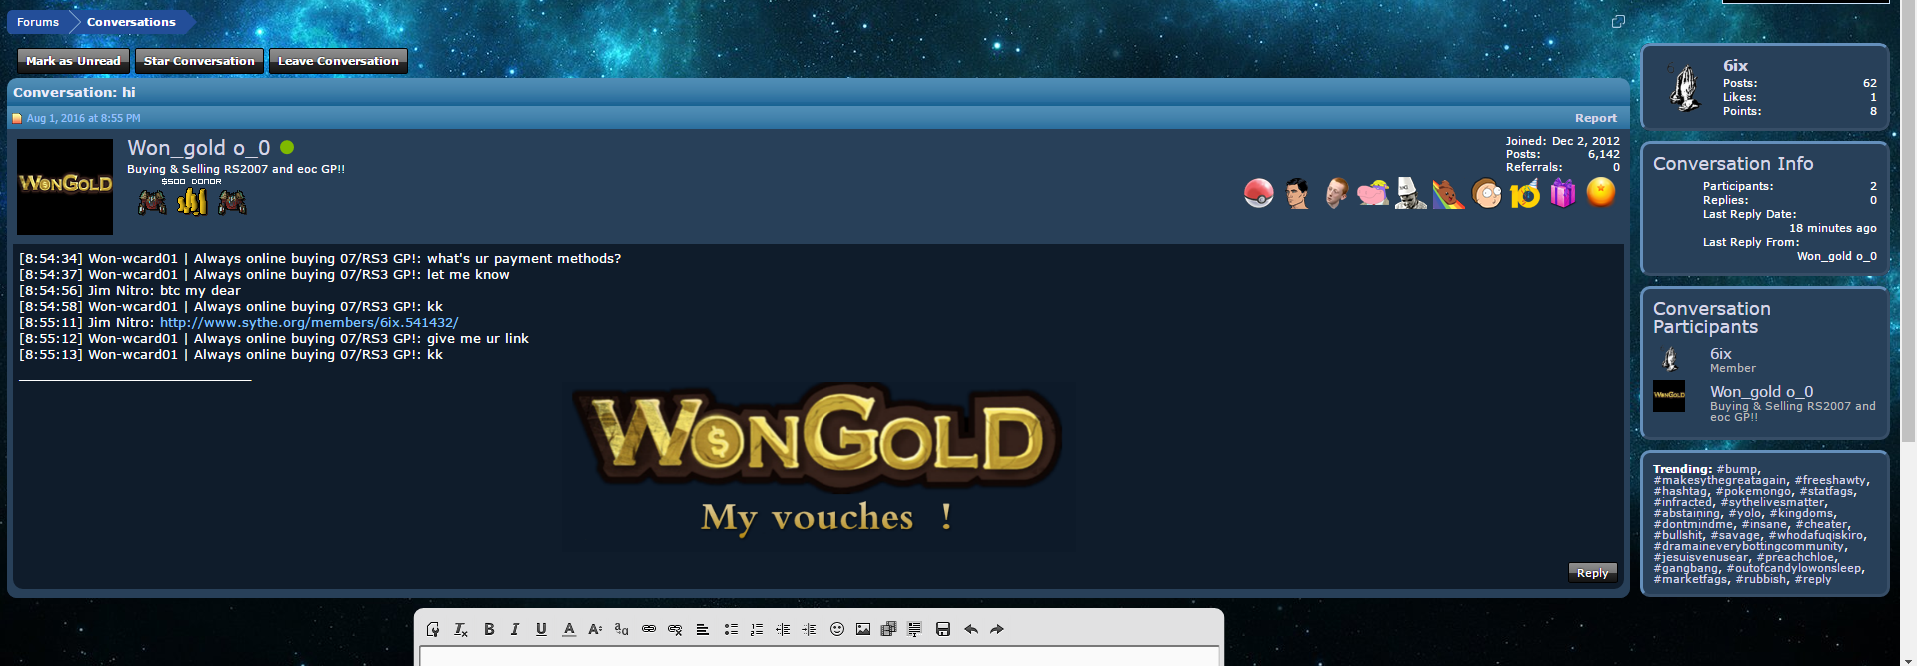Toggle BB code editor mode icon
The height and width of the screenshot is (666, 1917).
[433, 629]
